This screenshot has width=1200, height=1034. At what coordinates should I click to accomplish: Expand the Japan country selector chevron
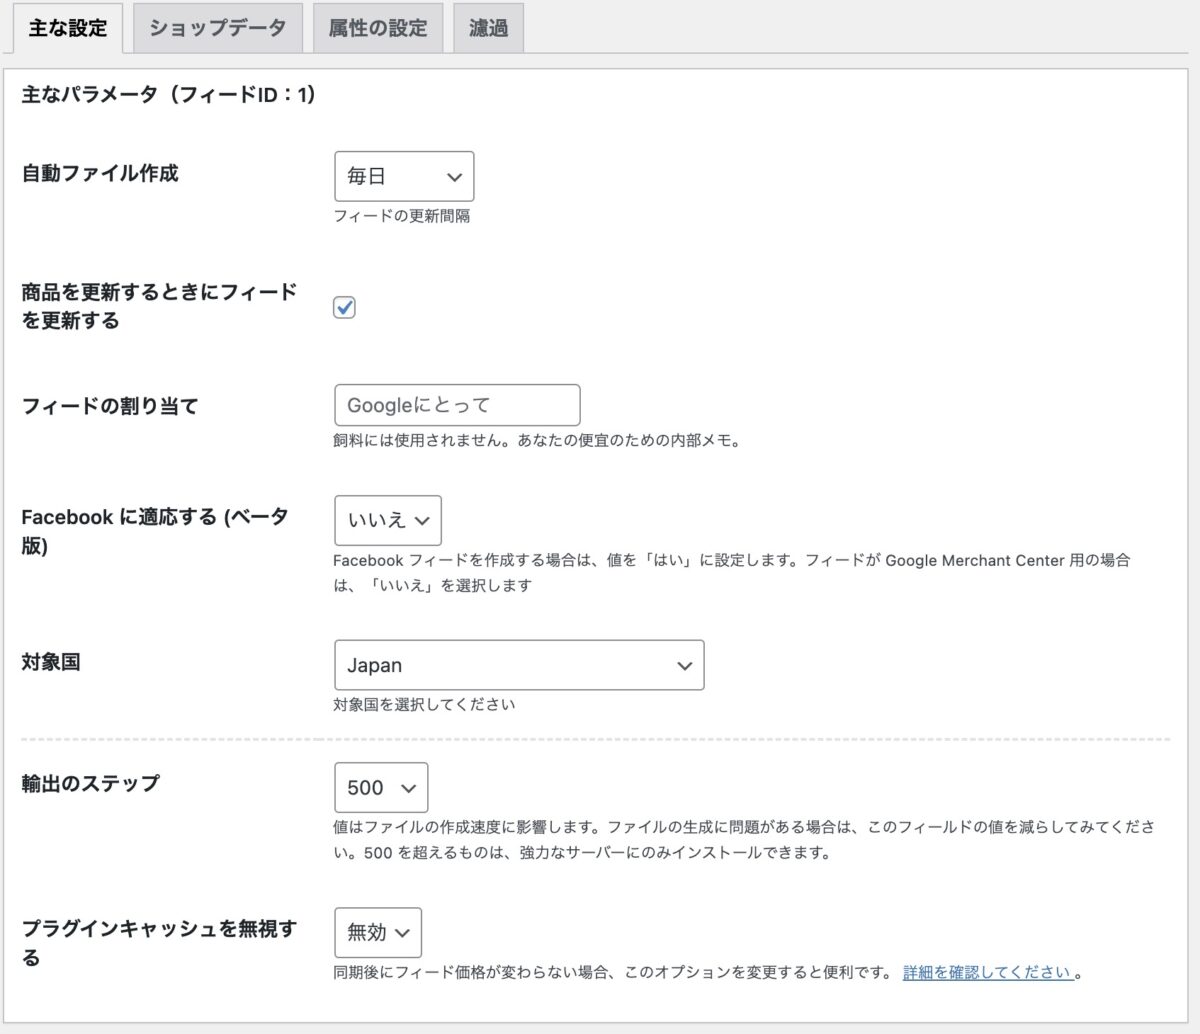pos(684,664)
